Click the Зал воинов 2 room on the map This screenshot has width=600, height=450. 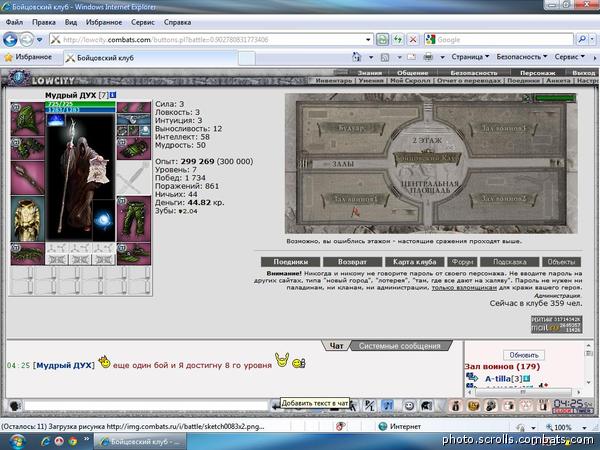pyautogui.click(x=504, y=199)
